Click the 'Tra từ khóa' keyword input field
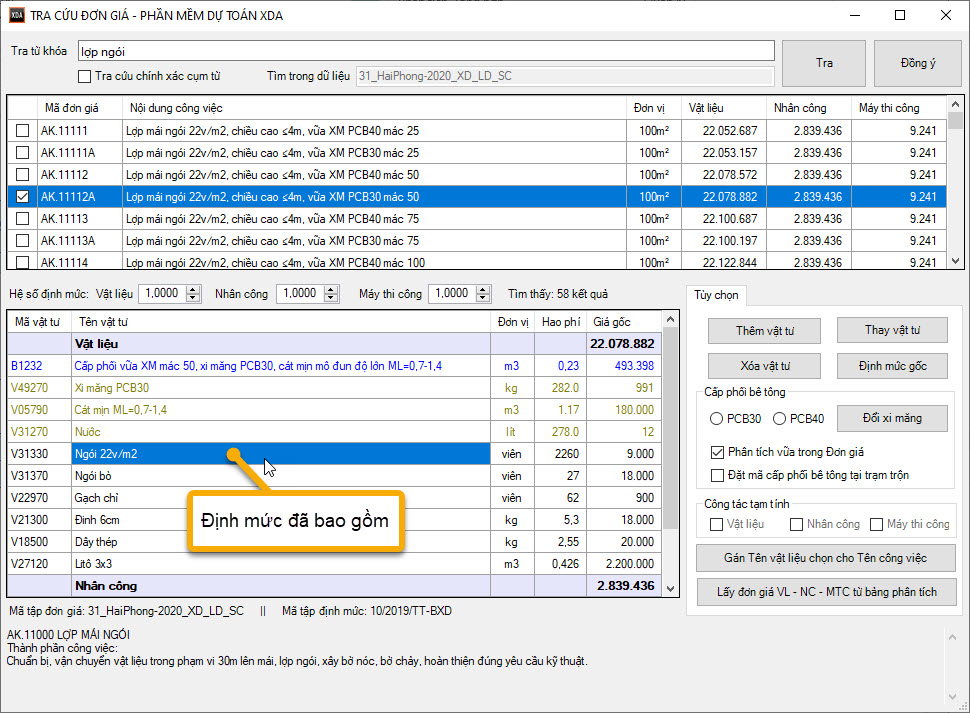Image resolution: width=970 pixels, height=713 pixels. pyautogui.click(x=426, y=51)
